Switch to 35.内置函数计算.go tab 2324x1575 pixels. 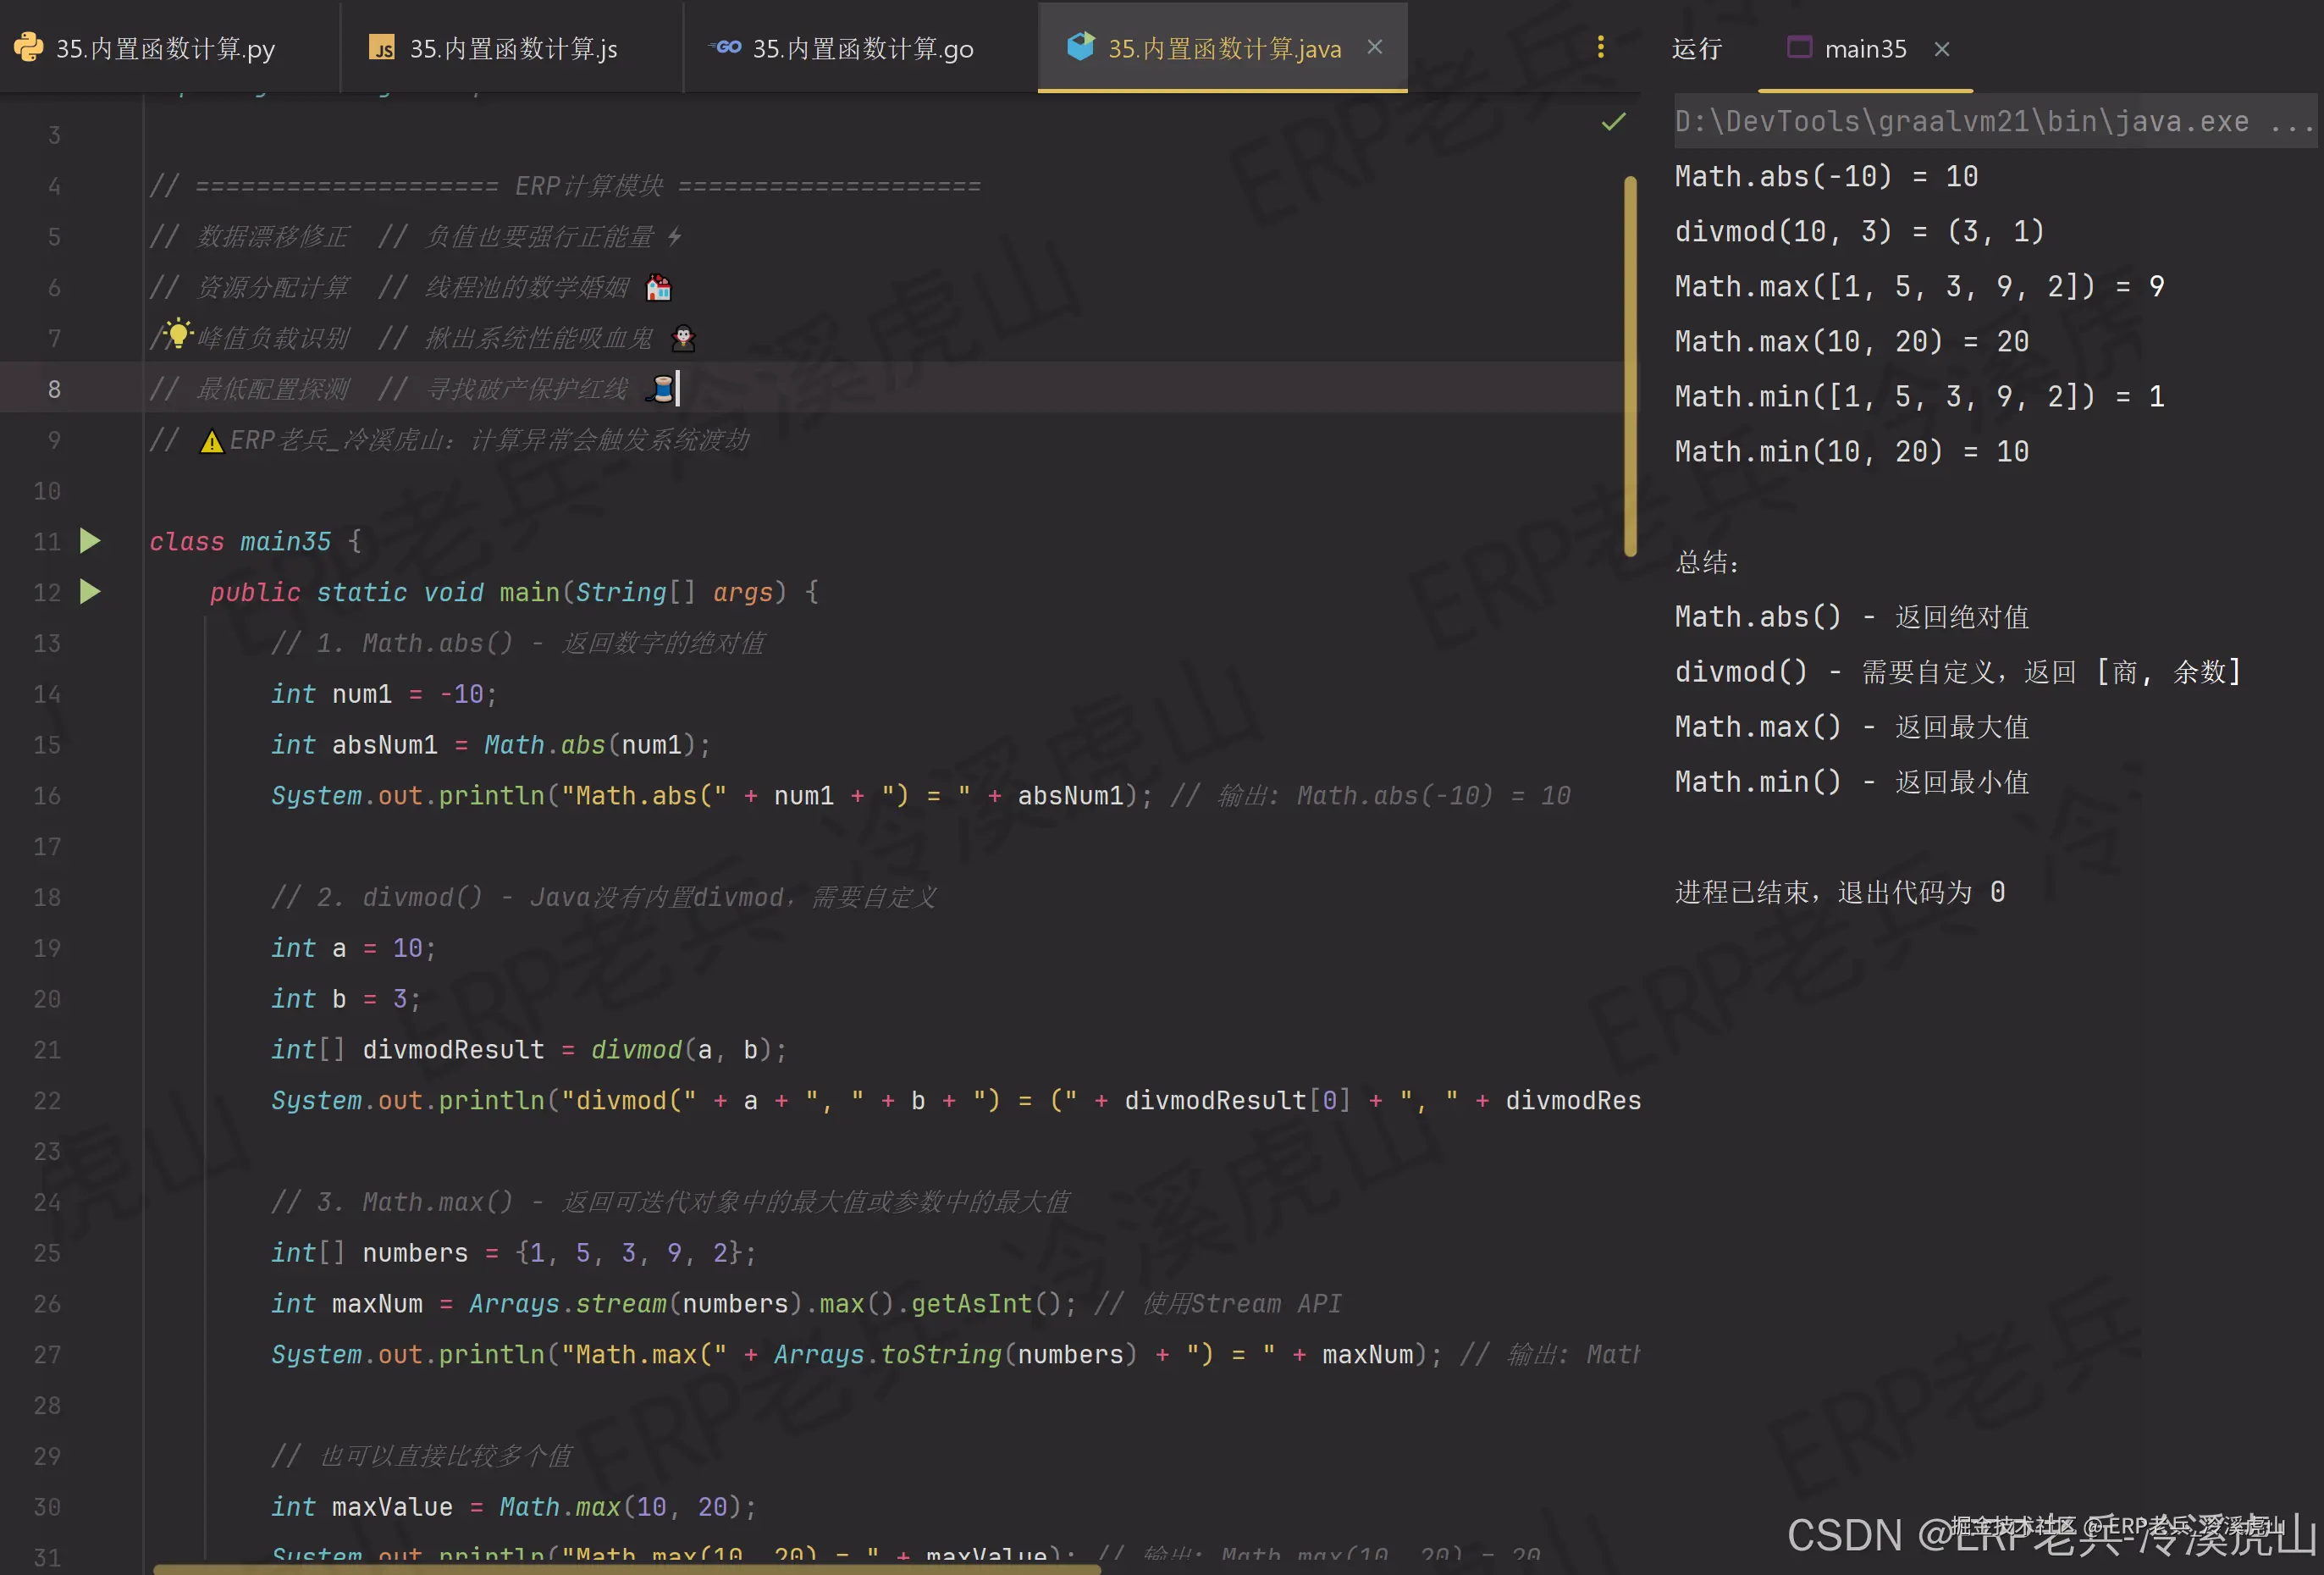coord(862,49)
